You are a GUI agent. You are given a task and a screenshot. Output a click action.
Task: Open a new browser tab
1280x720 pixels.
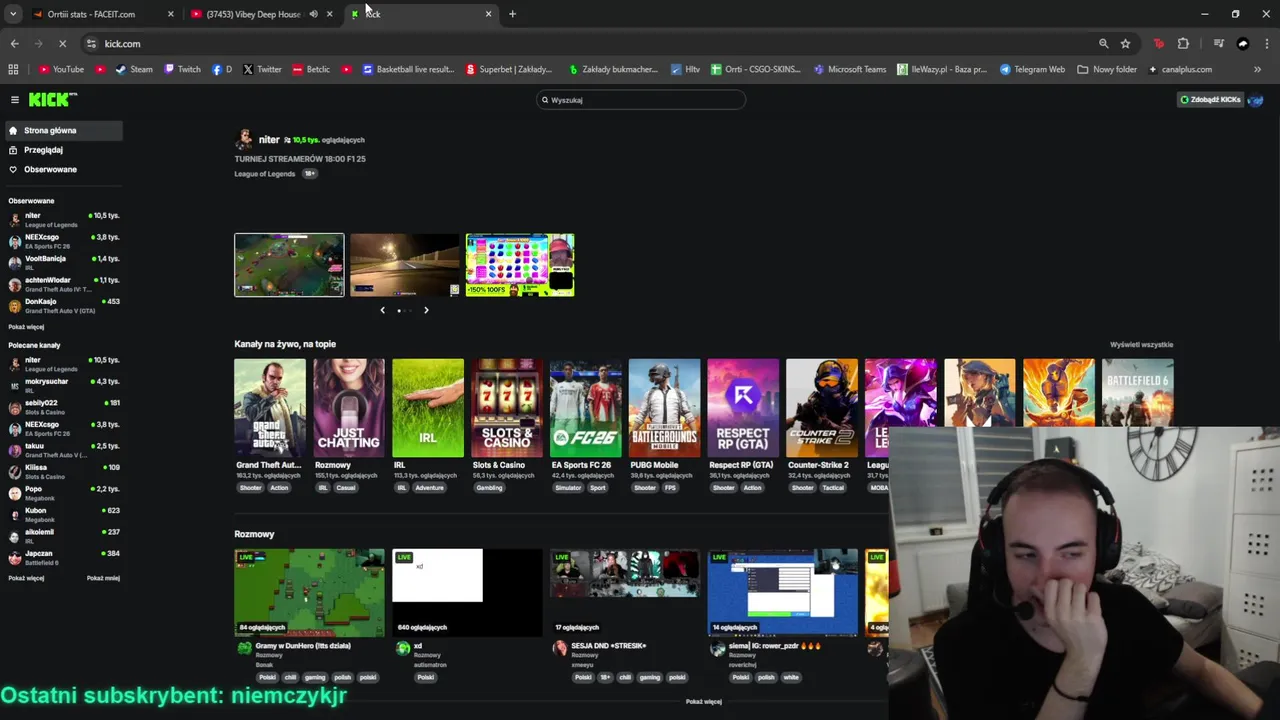[512, 14]
